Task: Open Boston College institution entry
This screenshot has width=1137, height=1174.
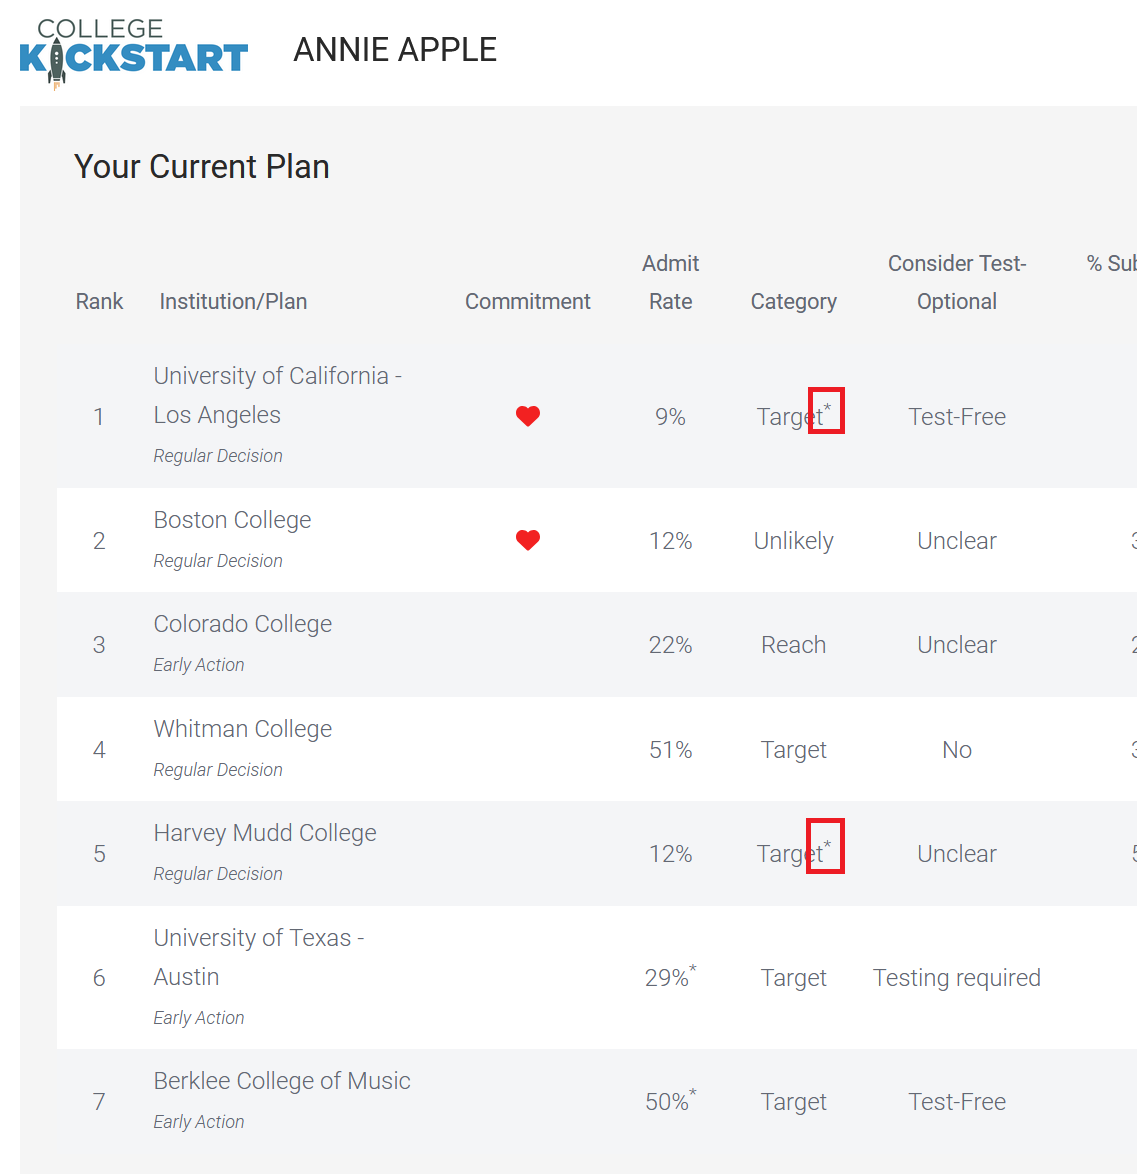Action: [232, 520]
